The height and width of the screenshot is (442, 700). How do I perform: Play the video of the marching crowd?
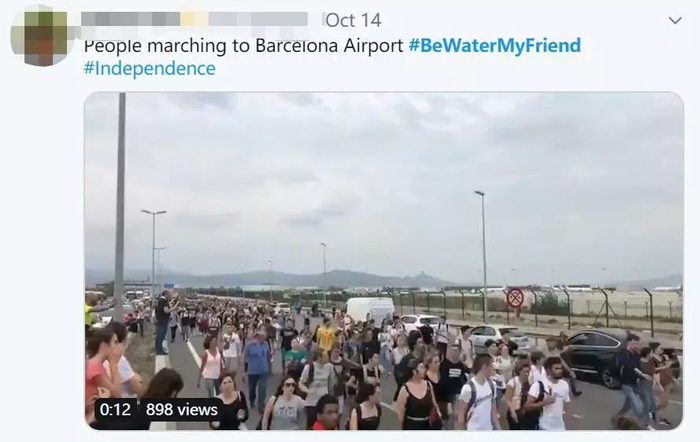pyautogui.click(x=384, y=261)
